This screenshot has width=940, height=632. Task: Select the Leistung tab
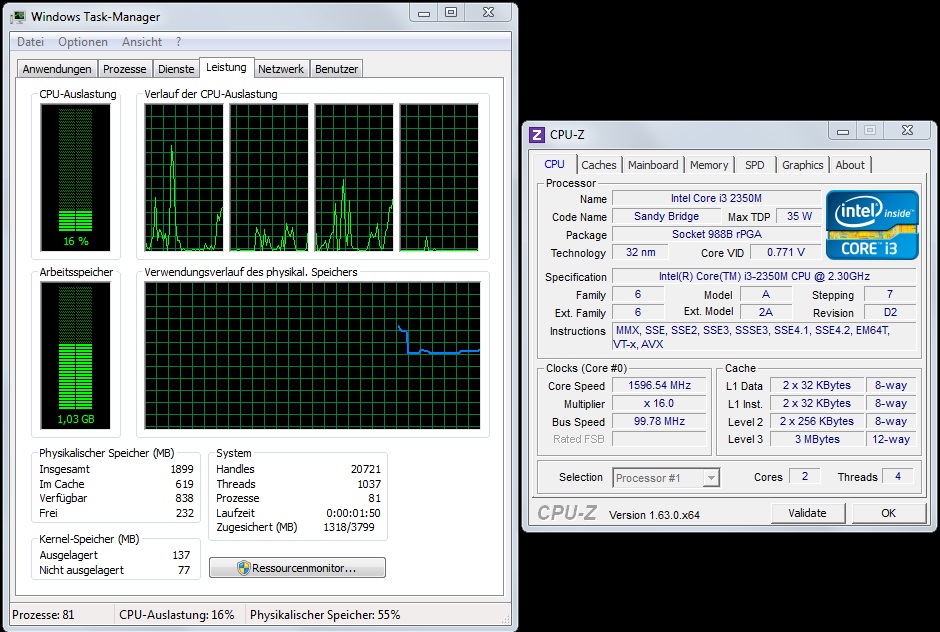226,67
